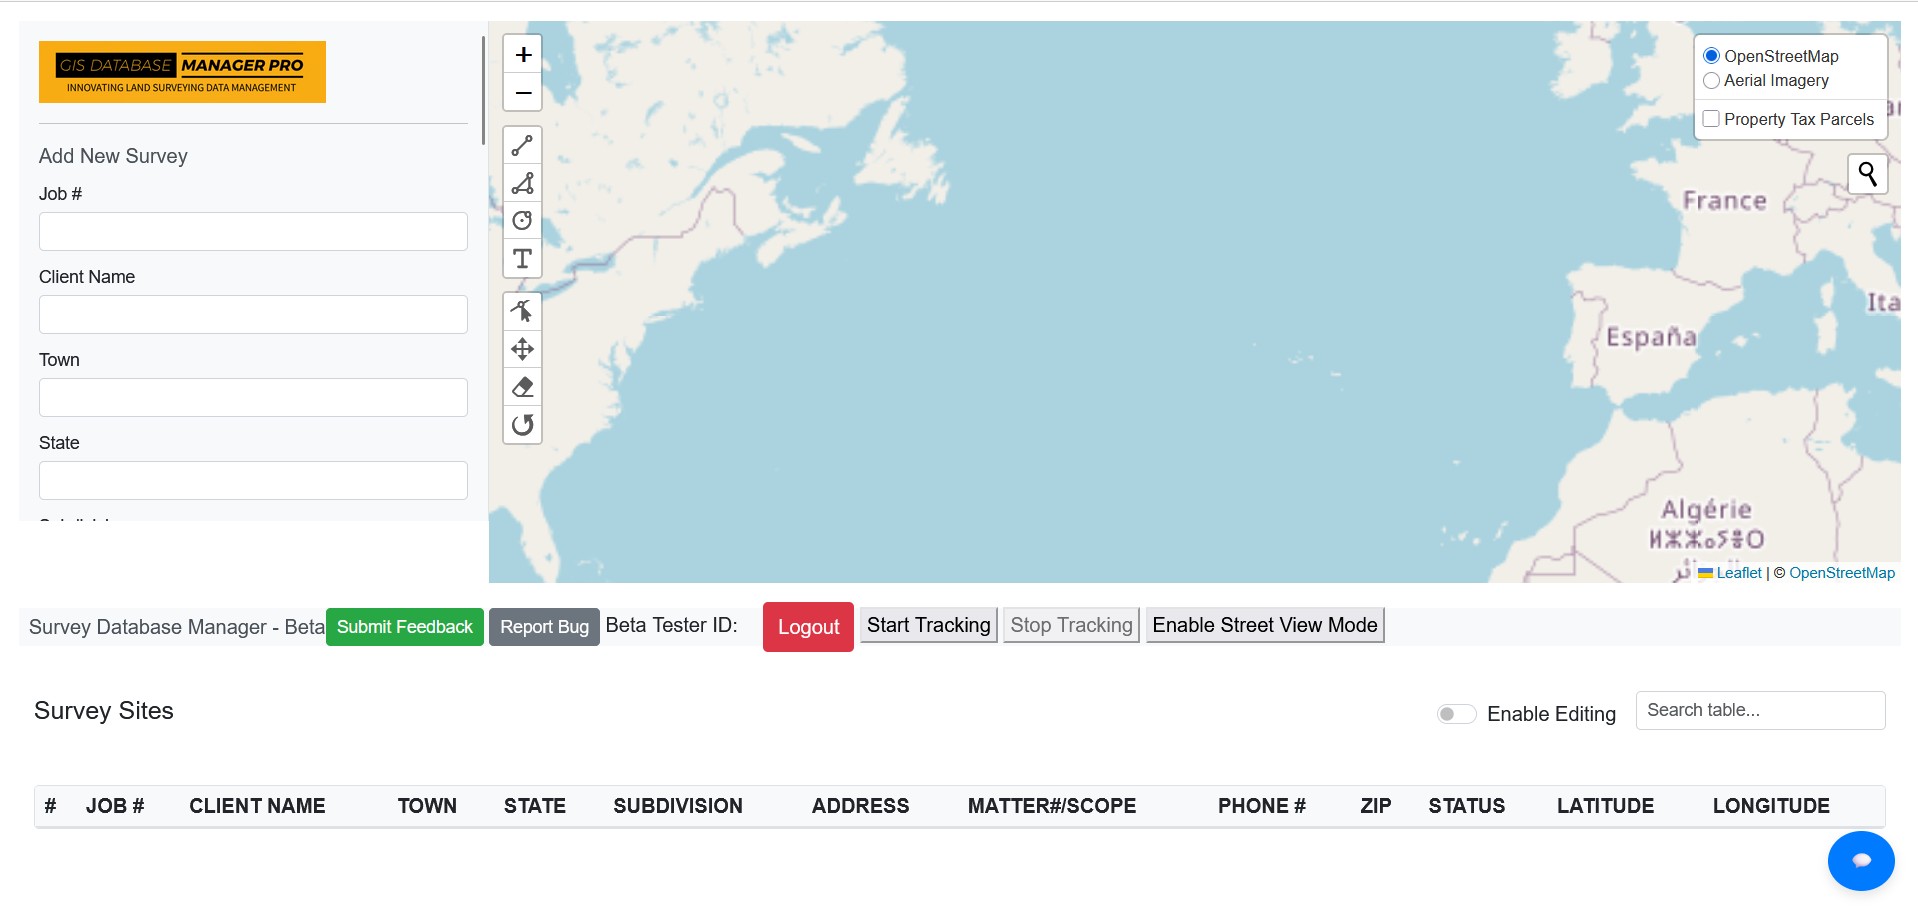Open the blue chat bubble widget
Screen dimensions: 1918x915
pos(1860,860)
